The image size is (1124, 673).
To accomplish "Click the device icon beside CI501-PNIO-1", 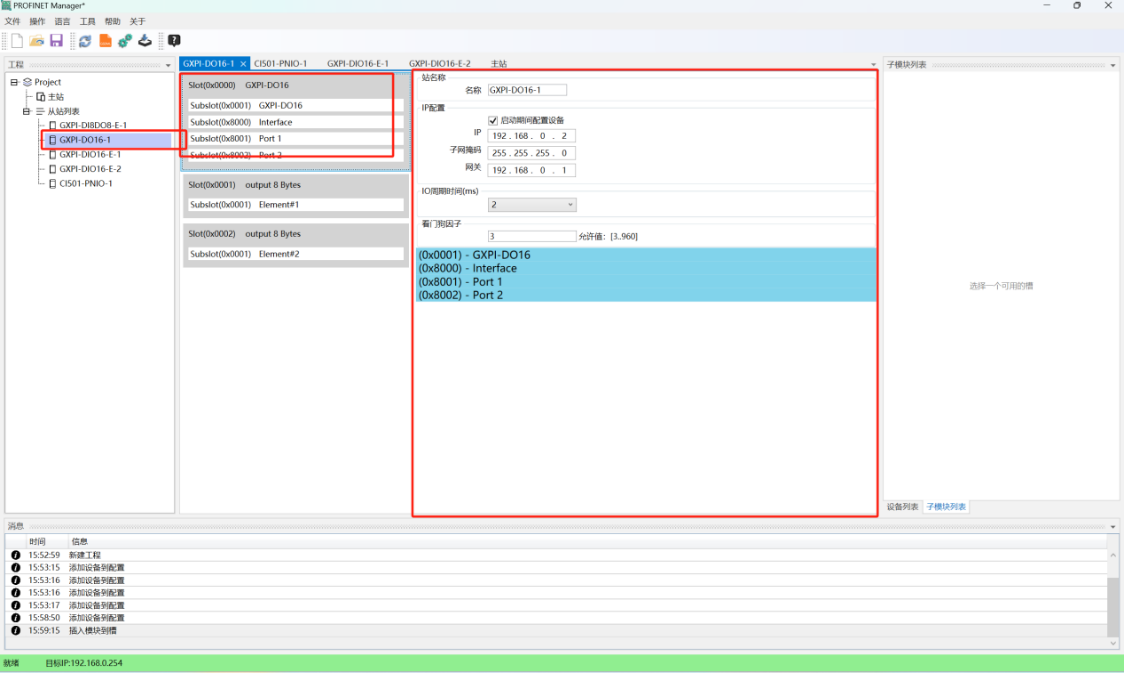I will pos(52,183).
